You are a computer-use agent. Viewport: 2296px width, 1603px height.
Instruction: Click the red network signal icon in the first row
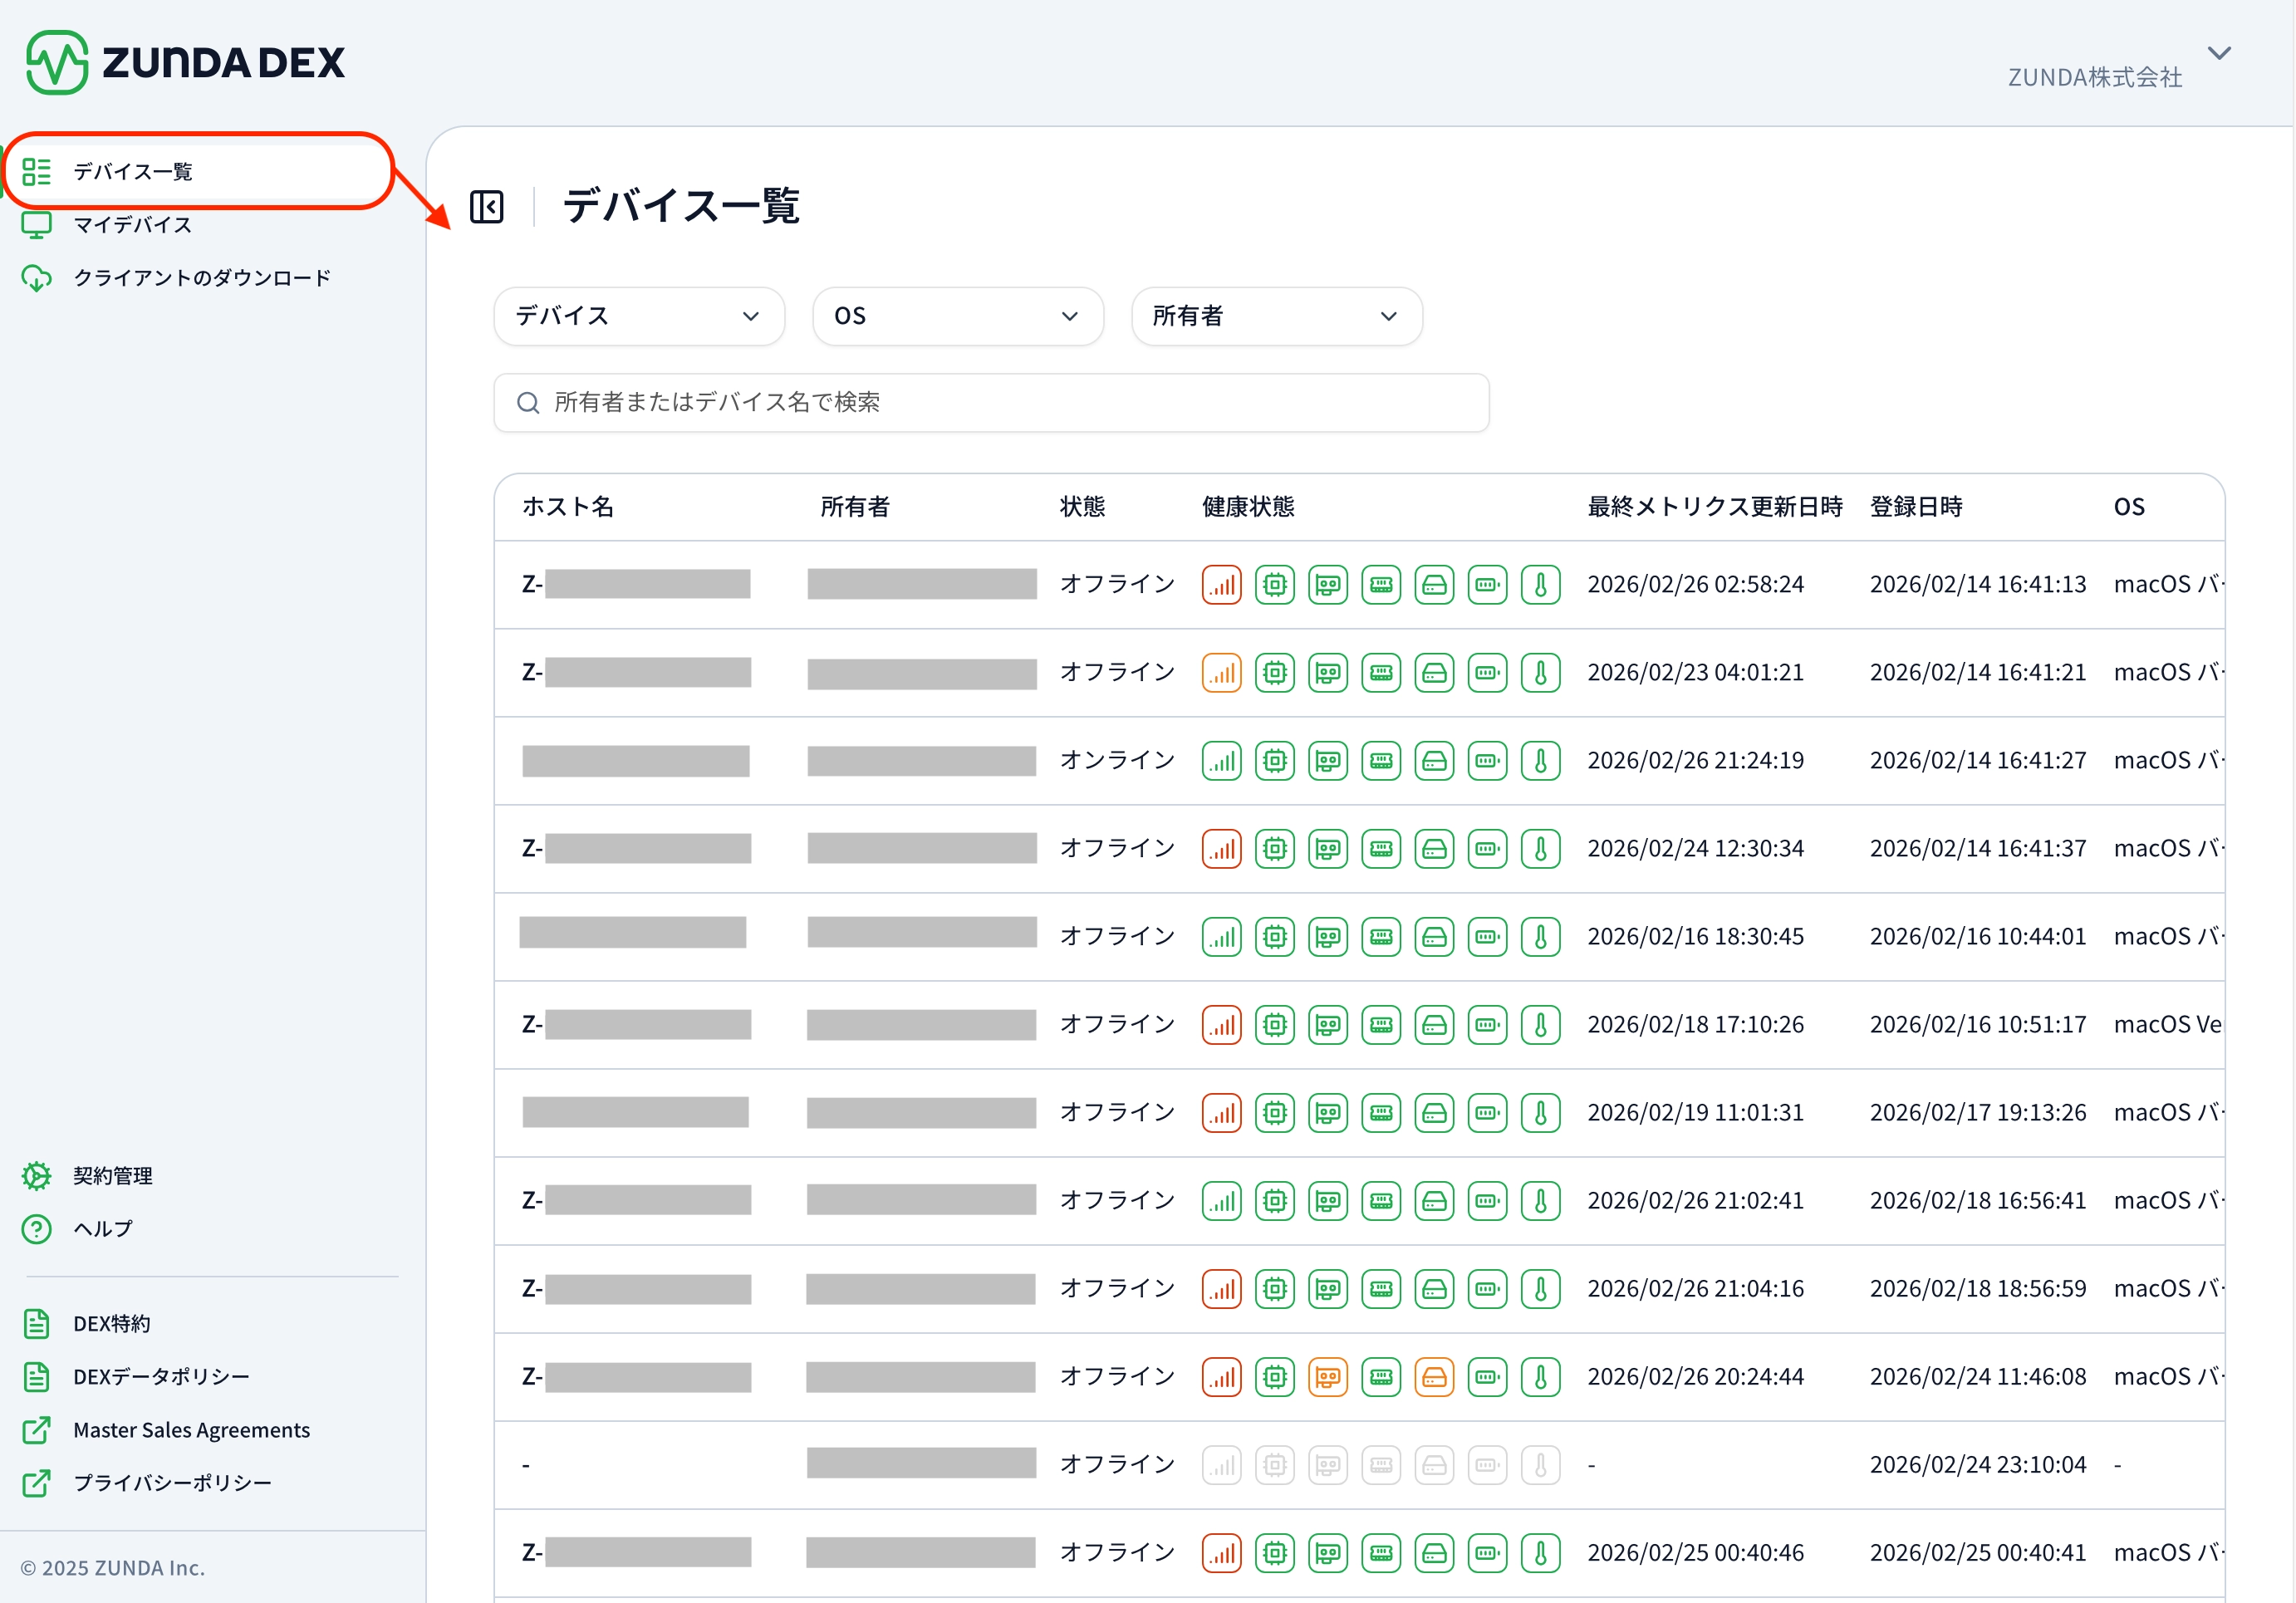[1221, 585]
